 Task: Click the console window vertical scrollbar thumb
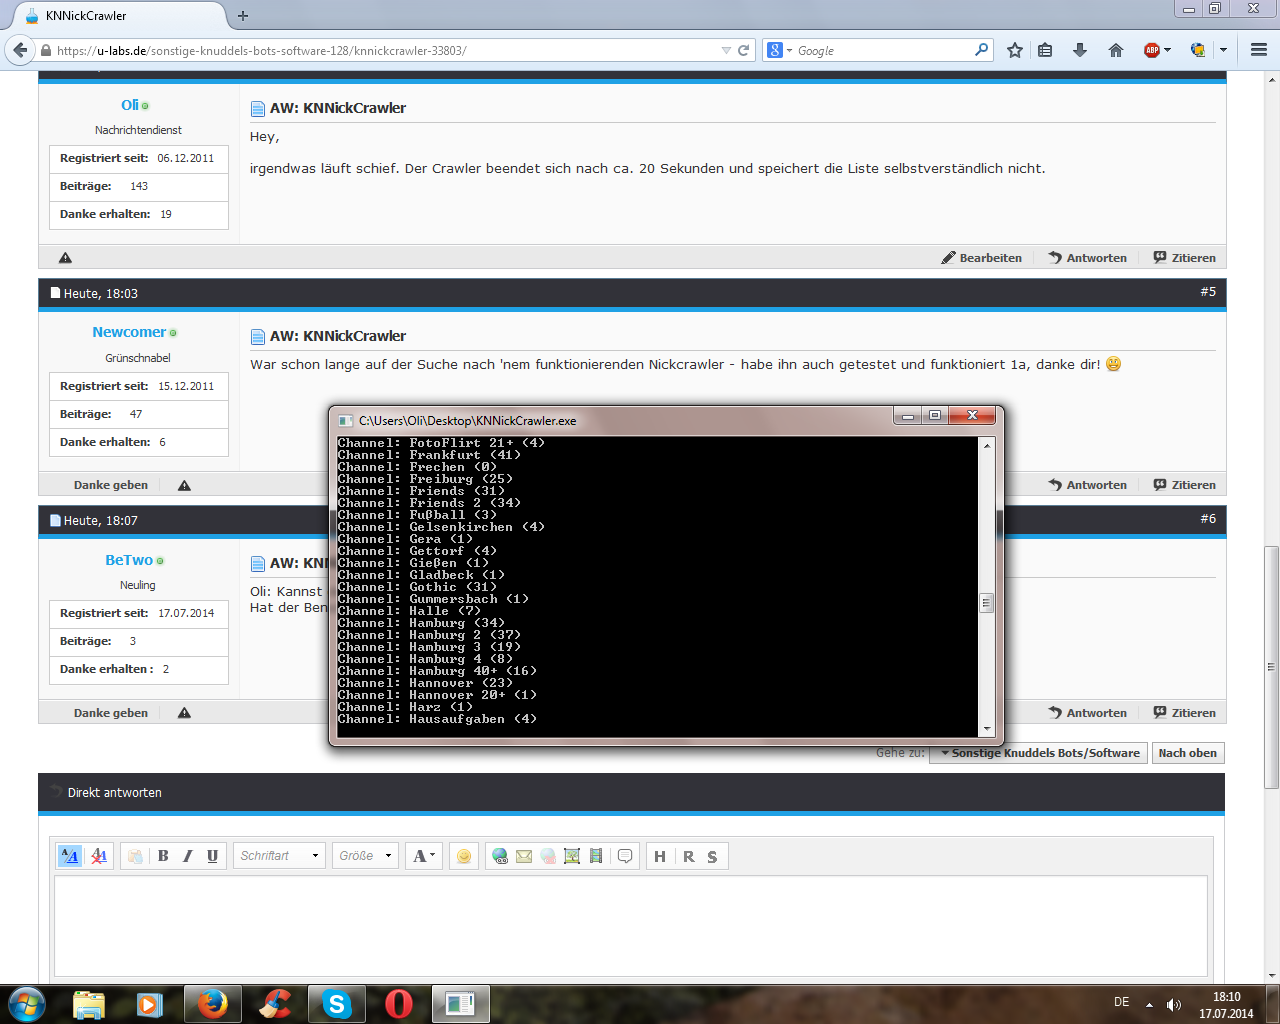[x=986, y=602]
